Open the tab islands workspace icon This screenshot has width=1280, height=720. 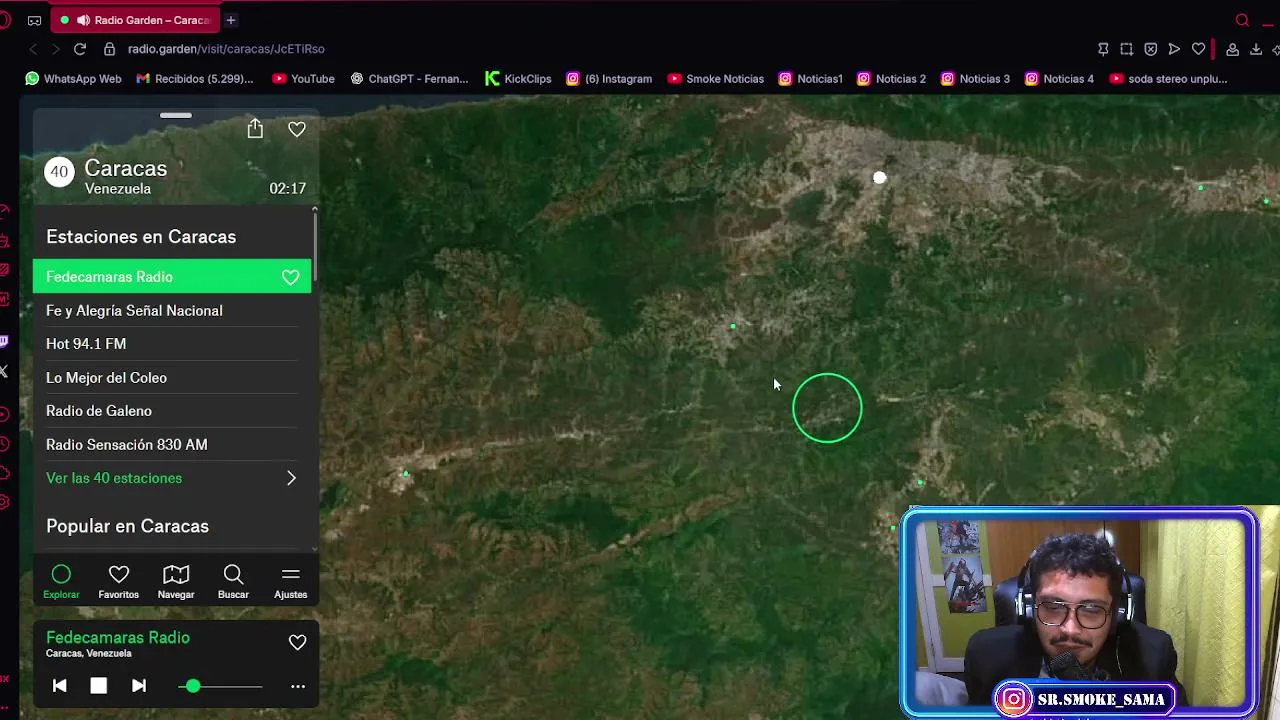point(34,20)
